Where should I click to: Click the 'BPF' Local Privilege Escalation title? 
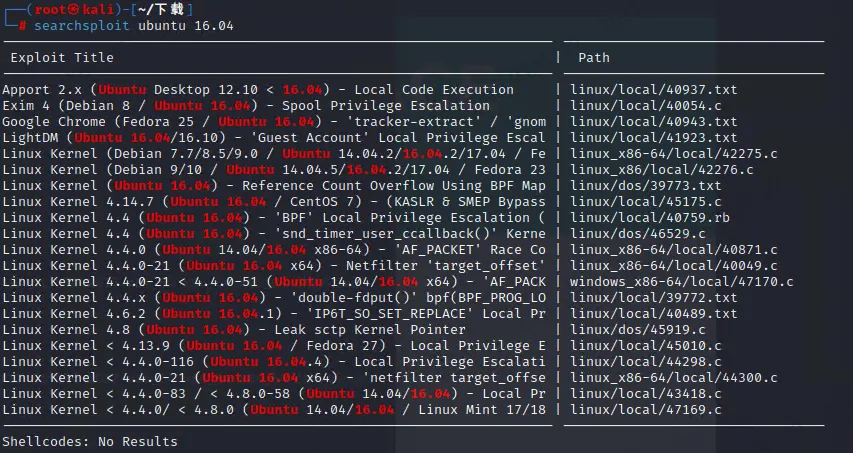coord(274,218)
